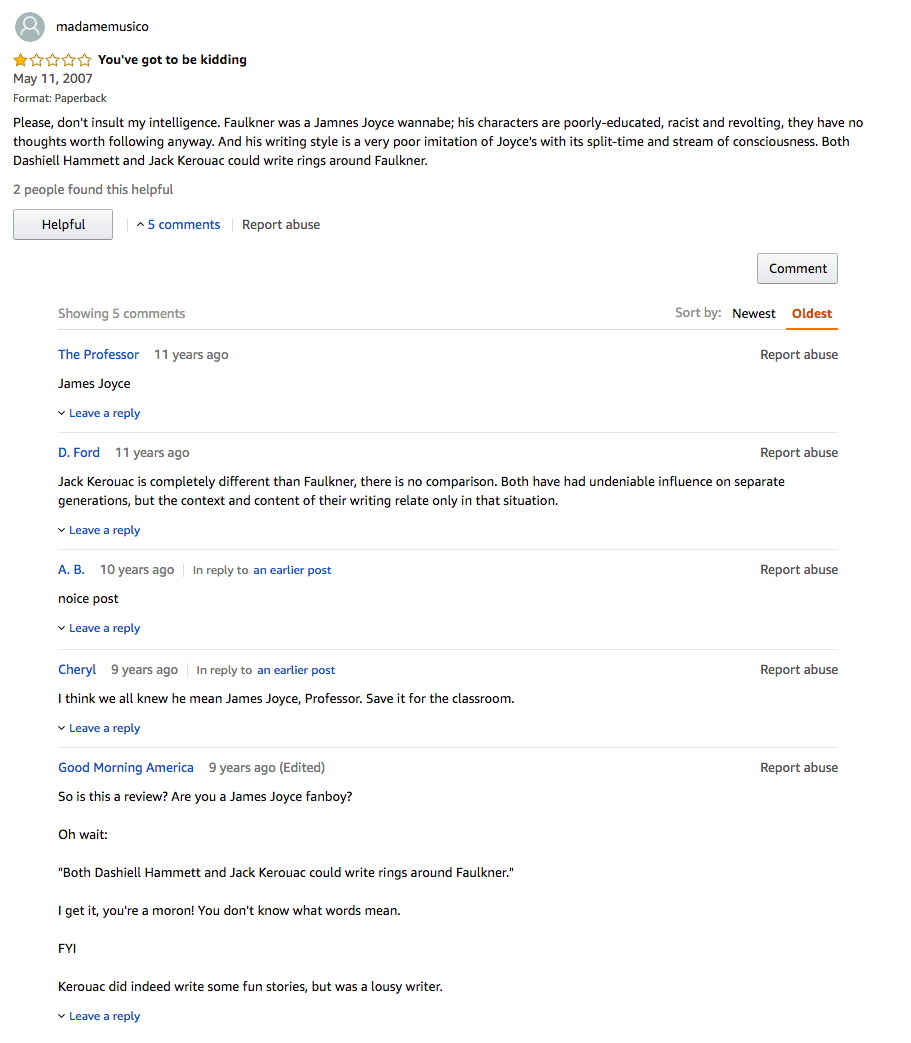Open the Comment button
The width and height of the screenshot is (911, 1043).
[x=797, y=269]
